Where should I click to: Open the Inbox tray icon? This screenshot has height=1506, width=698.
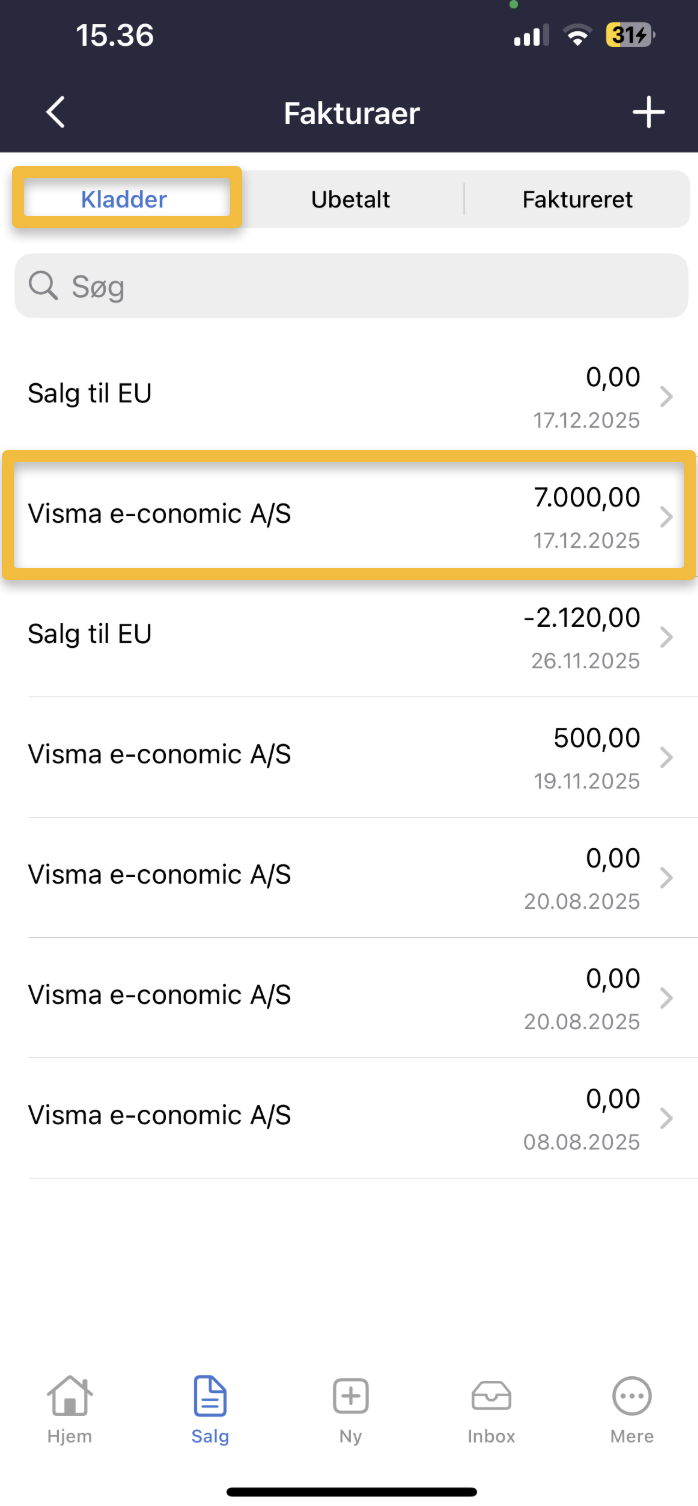pyautogui.click(x=491, y=1396)
